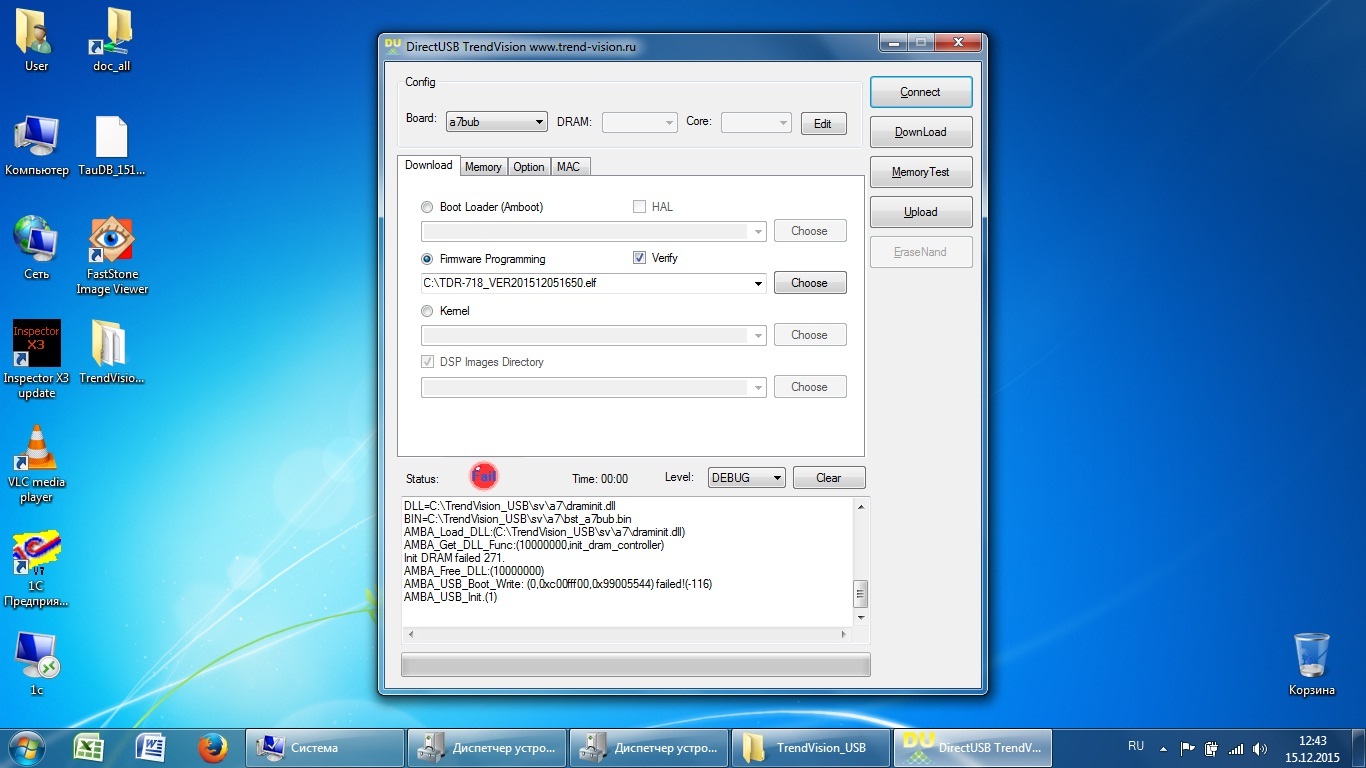Click the log vertical scrollbar thumb

click(858, 594)
